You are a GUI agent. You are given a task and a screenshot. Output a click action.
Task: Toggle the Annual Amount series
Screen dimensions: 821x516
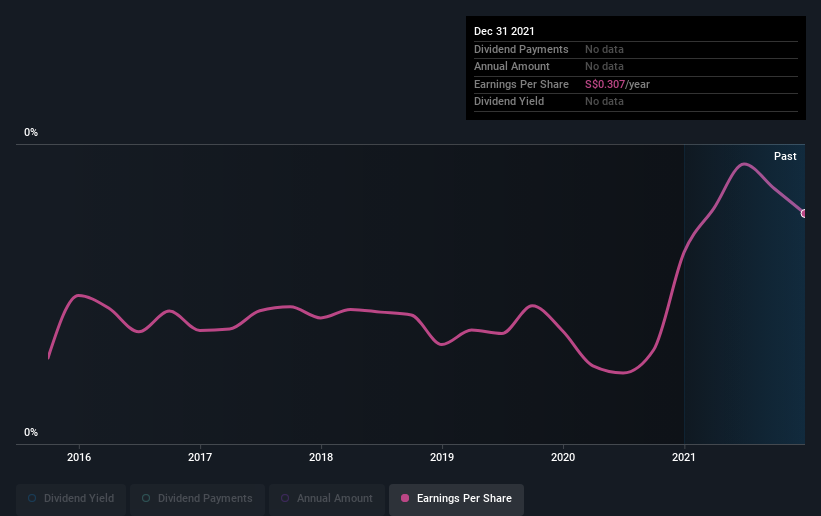point(327,498)
